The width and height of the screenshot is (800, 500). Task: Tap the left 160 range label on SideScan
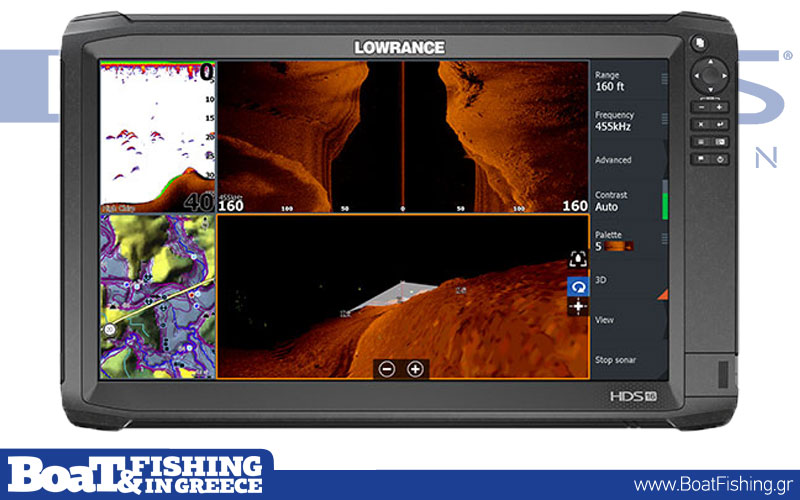pyautogui.click(x=231, y=206)
